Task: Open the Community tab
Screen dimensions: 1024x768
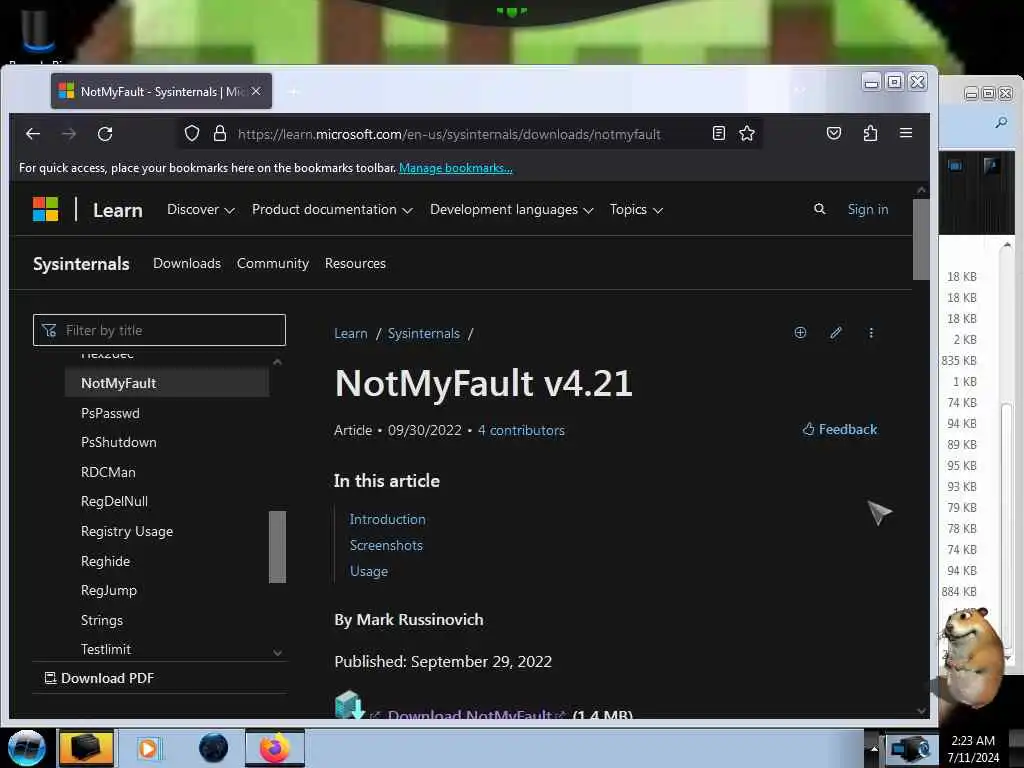Action: 273,263
